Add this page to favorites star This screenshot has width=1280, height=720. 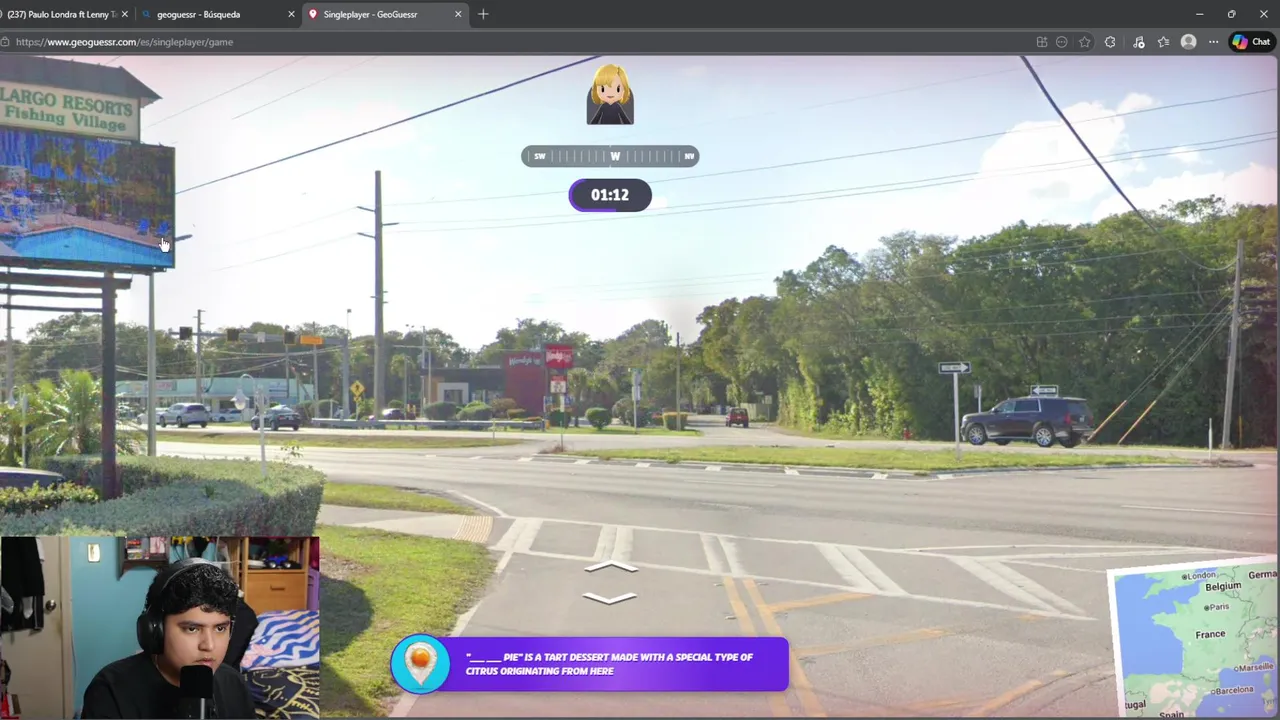click(x=1085, y=42)
